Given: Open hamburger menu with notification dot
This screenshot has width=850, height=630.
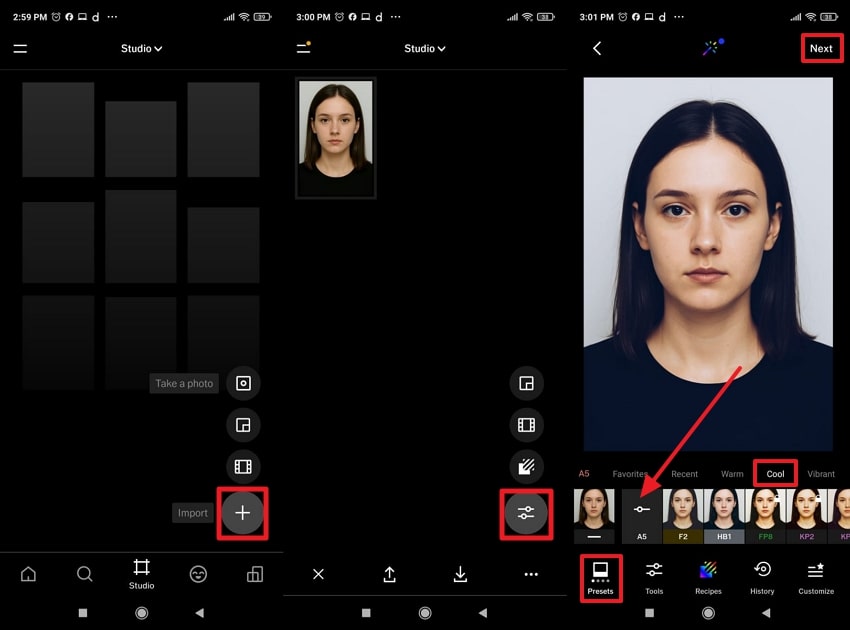Looking at the screenshot, I should [x=304, y=48].
